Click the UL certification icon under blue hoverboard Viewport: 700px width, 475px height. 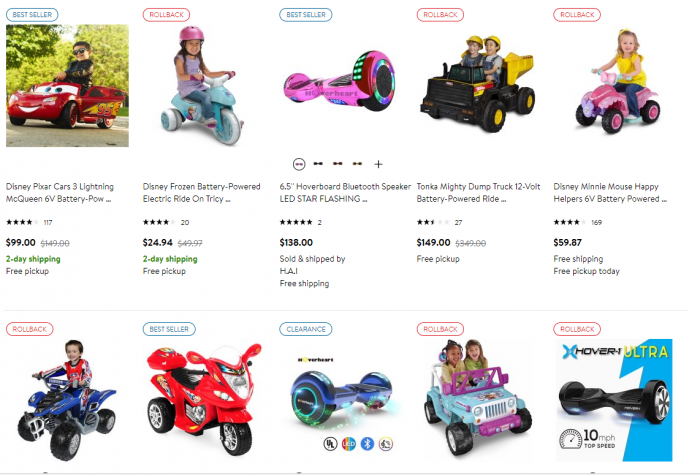[x=330, y=444]
